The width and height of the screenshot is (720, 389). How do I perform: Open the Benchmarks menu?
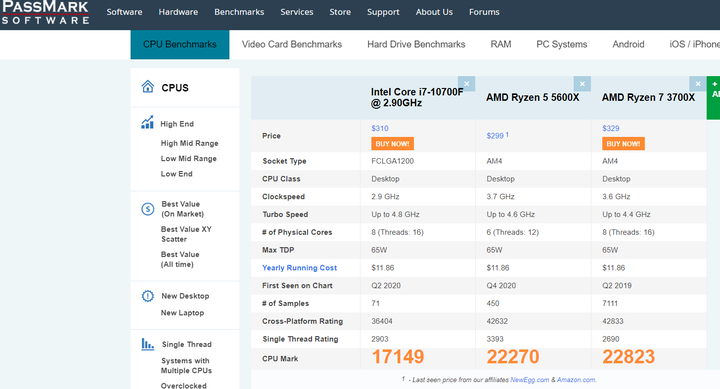(239, 12)
